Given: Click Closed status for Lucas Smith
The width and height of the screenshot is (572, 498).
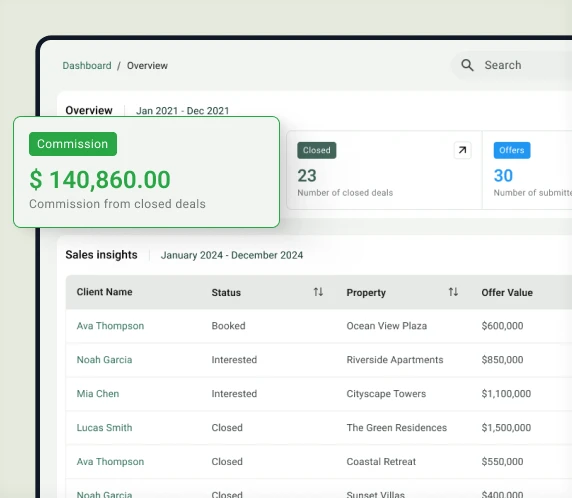Looking at the screenshot, I should click(227, 428).
